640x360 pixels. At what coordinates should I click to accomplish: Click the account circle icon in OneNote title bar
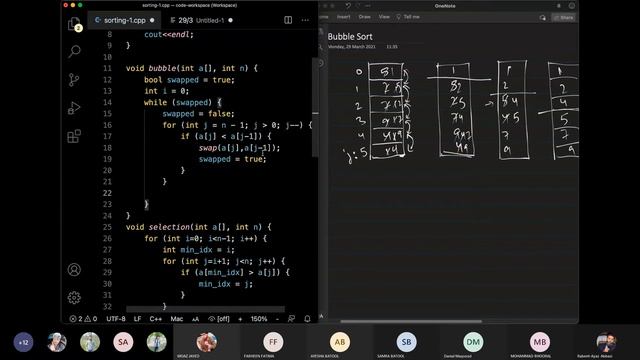pyautogui.click(x=572, y=6)
